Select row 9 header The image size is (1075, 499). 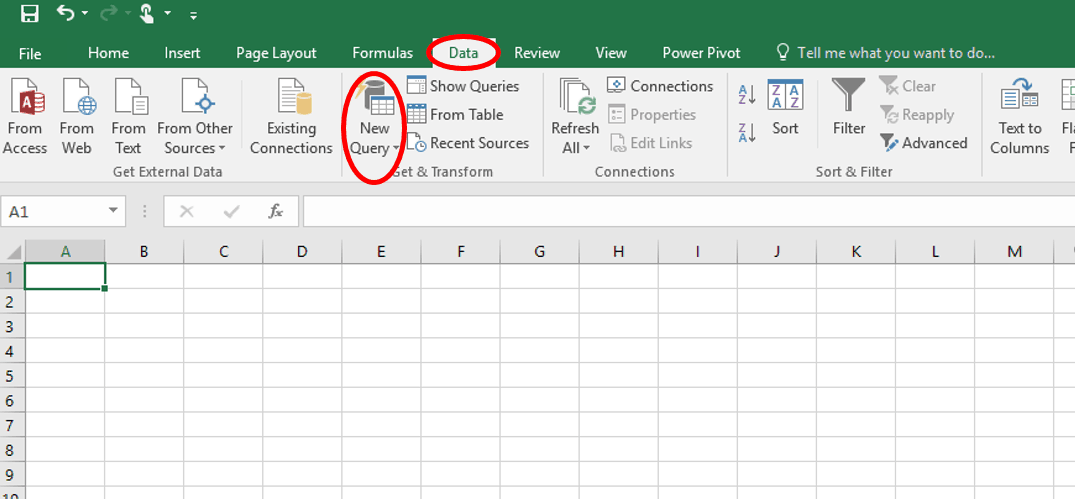point(12,474)
